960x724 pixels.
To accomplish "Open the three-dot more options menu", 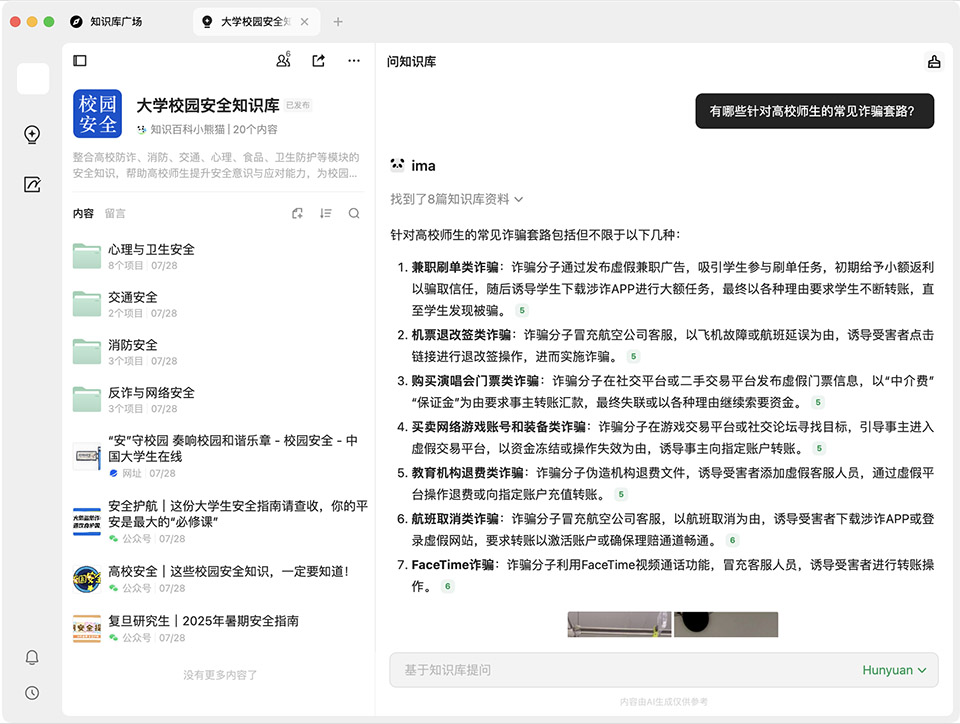I will [x=354, y=61].
